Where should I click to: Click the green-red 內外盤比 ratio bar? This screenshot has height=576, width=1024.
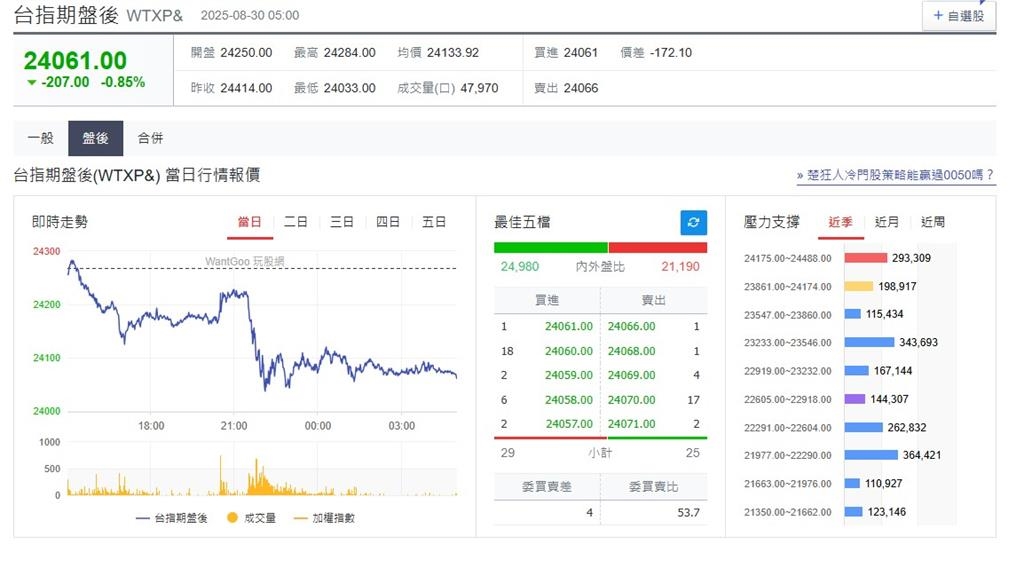(600, 246)
